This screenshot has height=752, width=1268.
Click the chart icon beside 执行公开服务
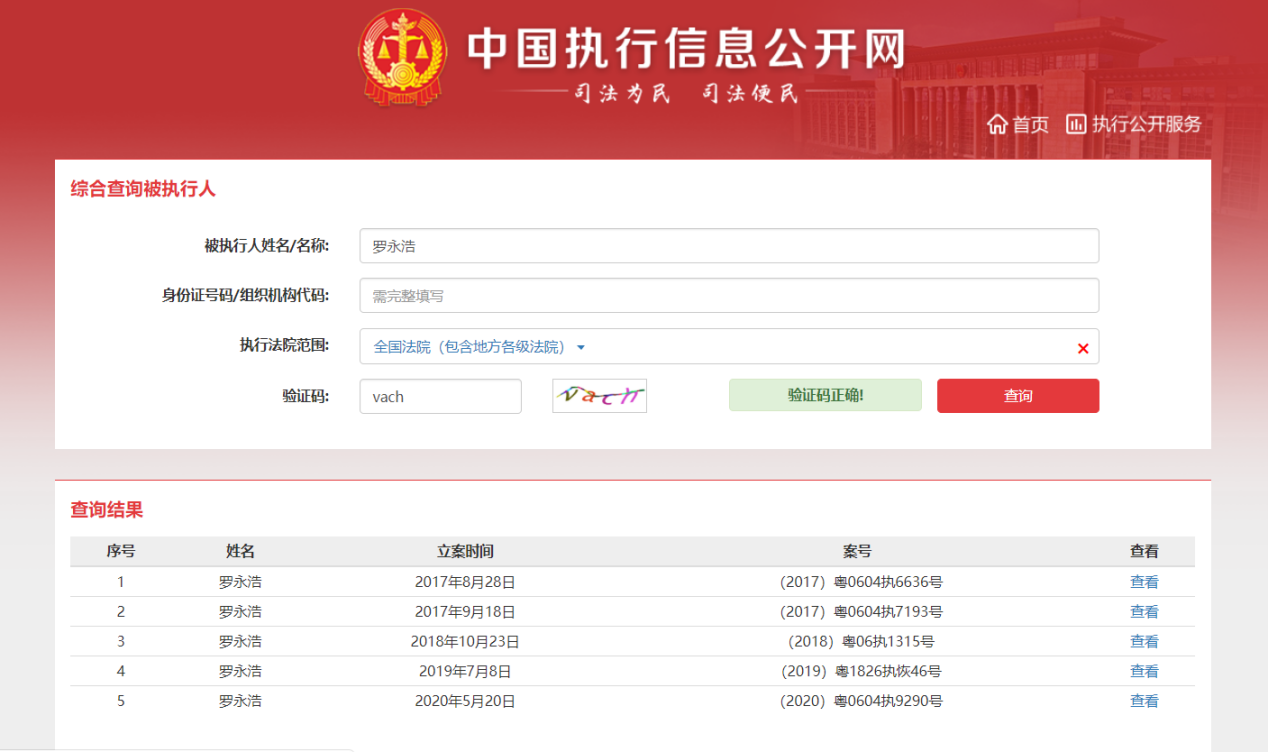(1076, 124)
